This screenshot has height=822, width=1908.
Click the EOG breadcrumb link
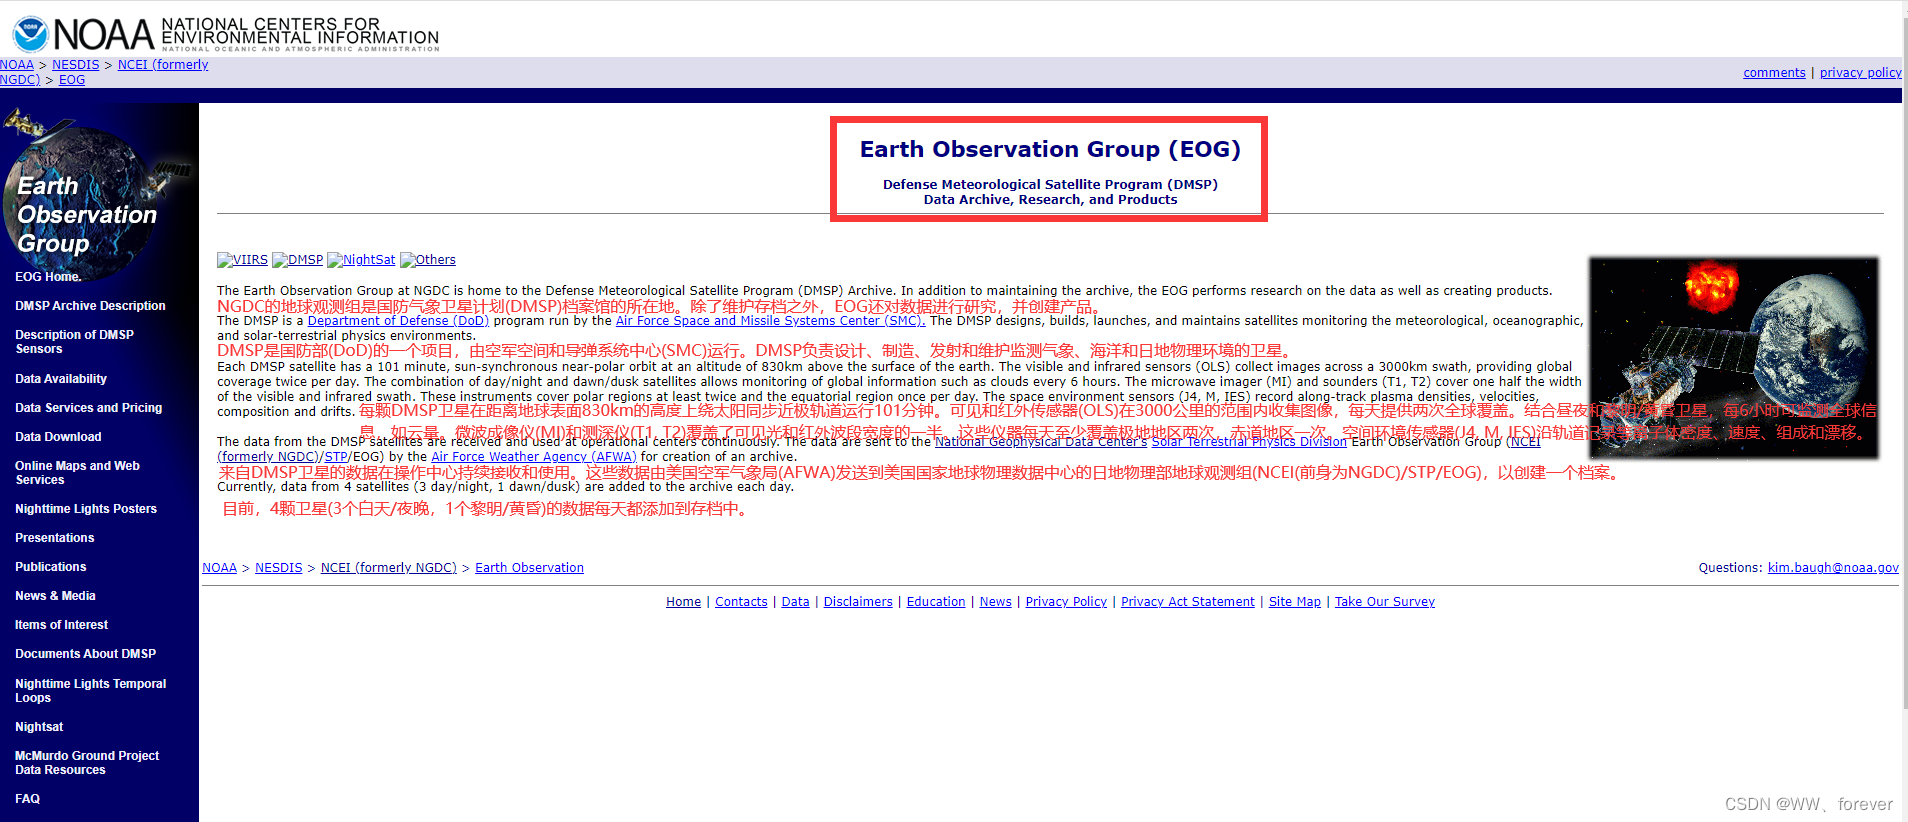coord(72,80)
